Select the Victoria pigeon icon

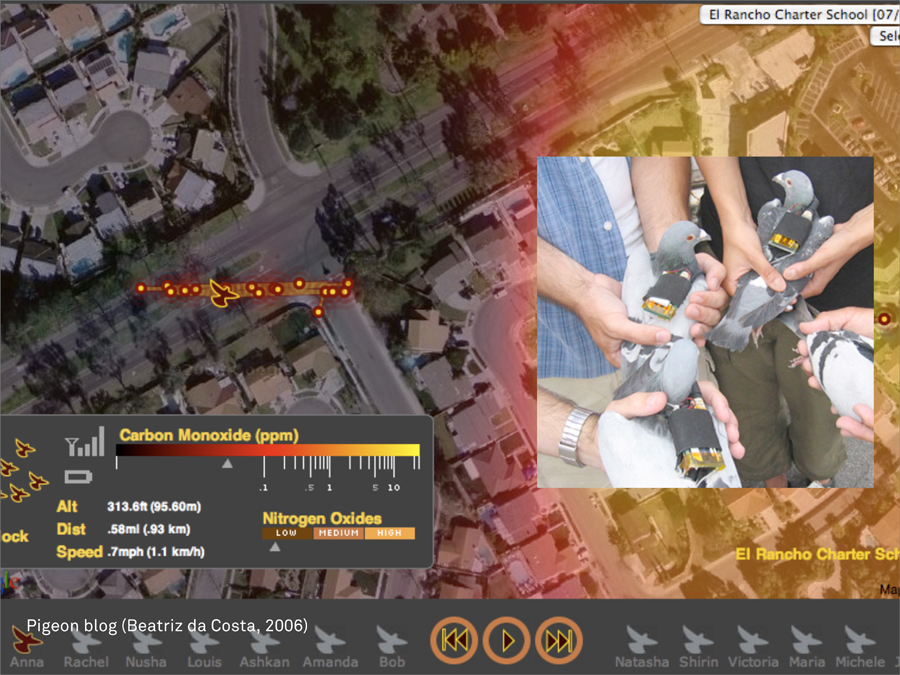752,641
